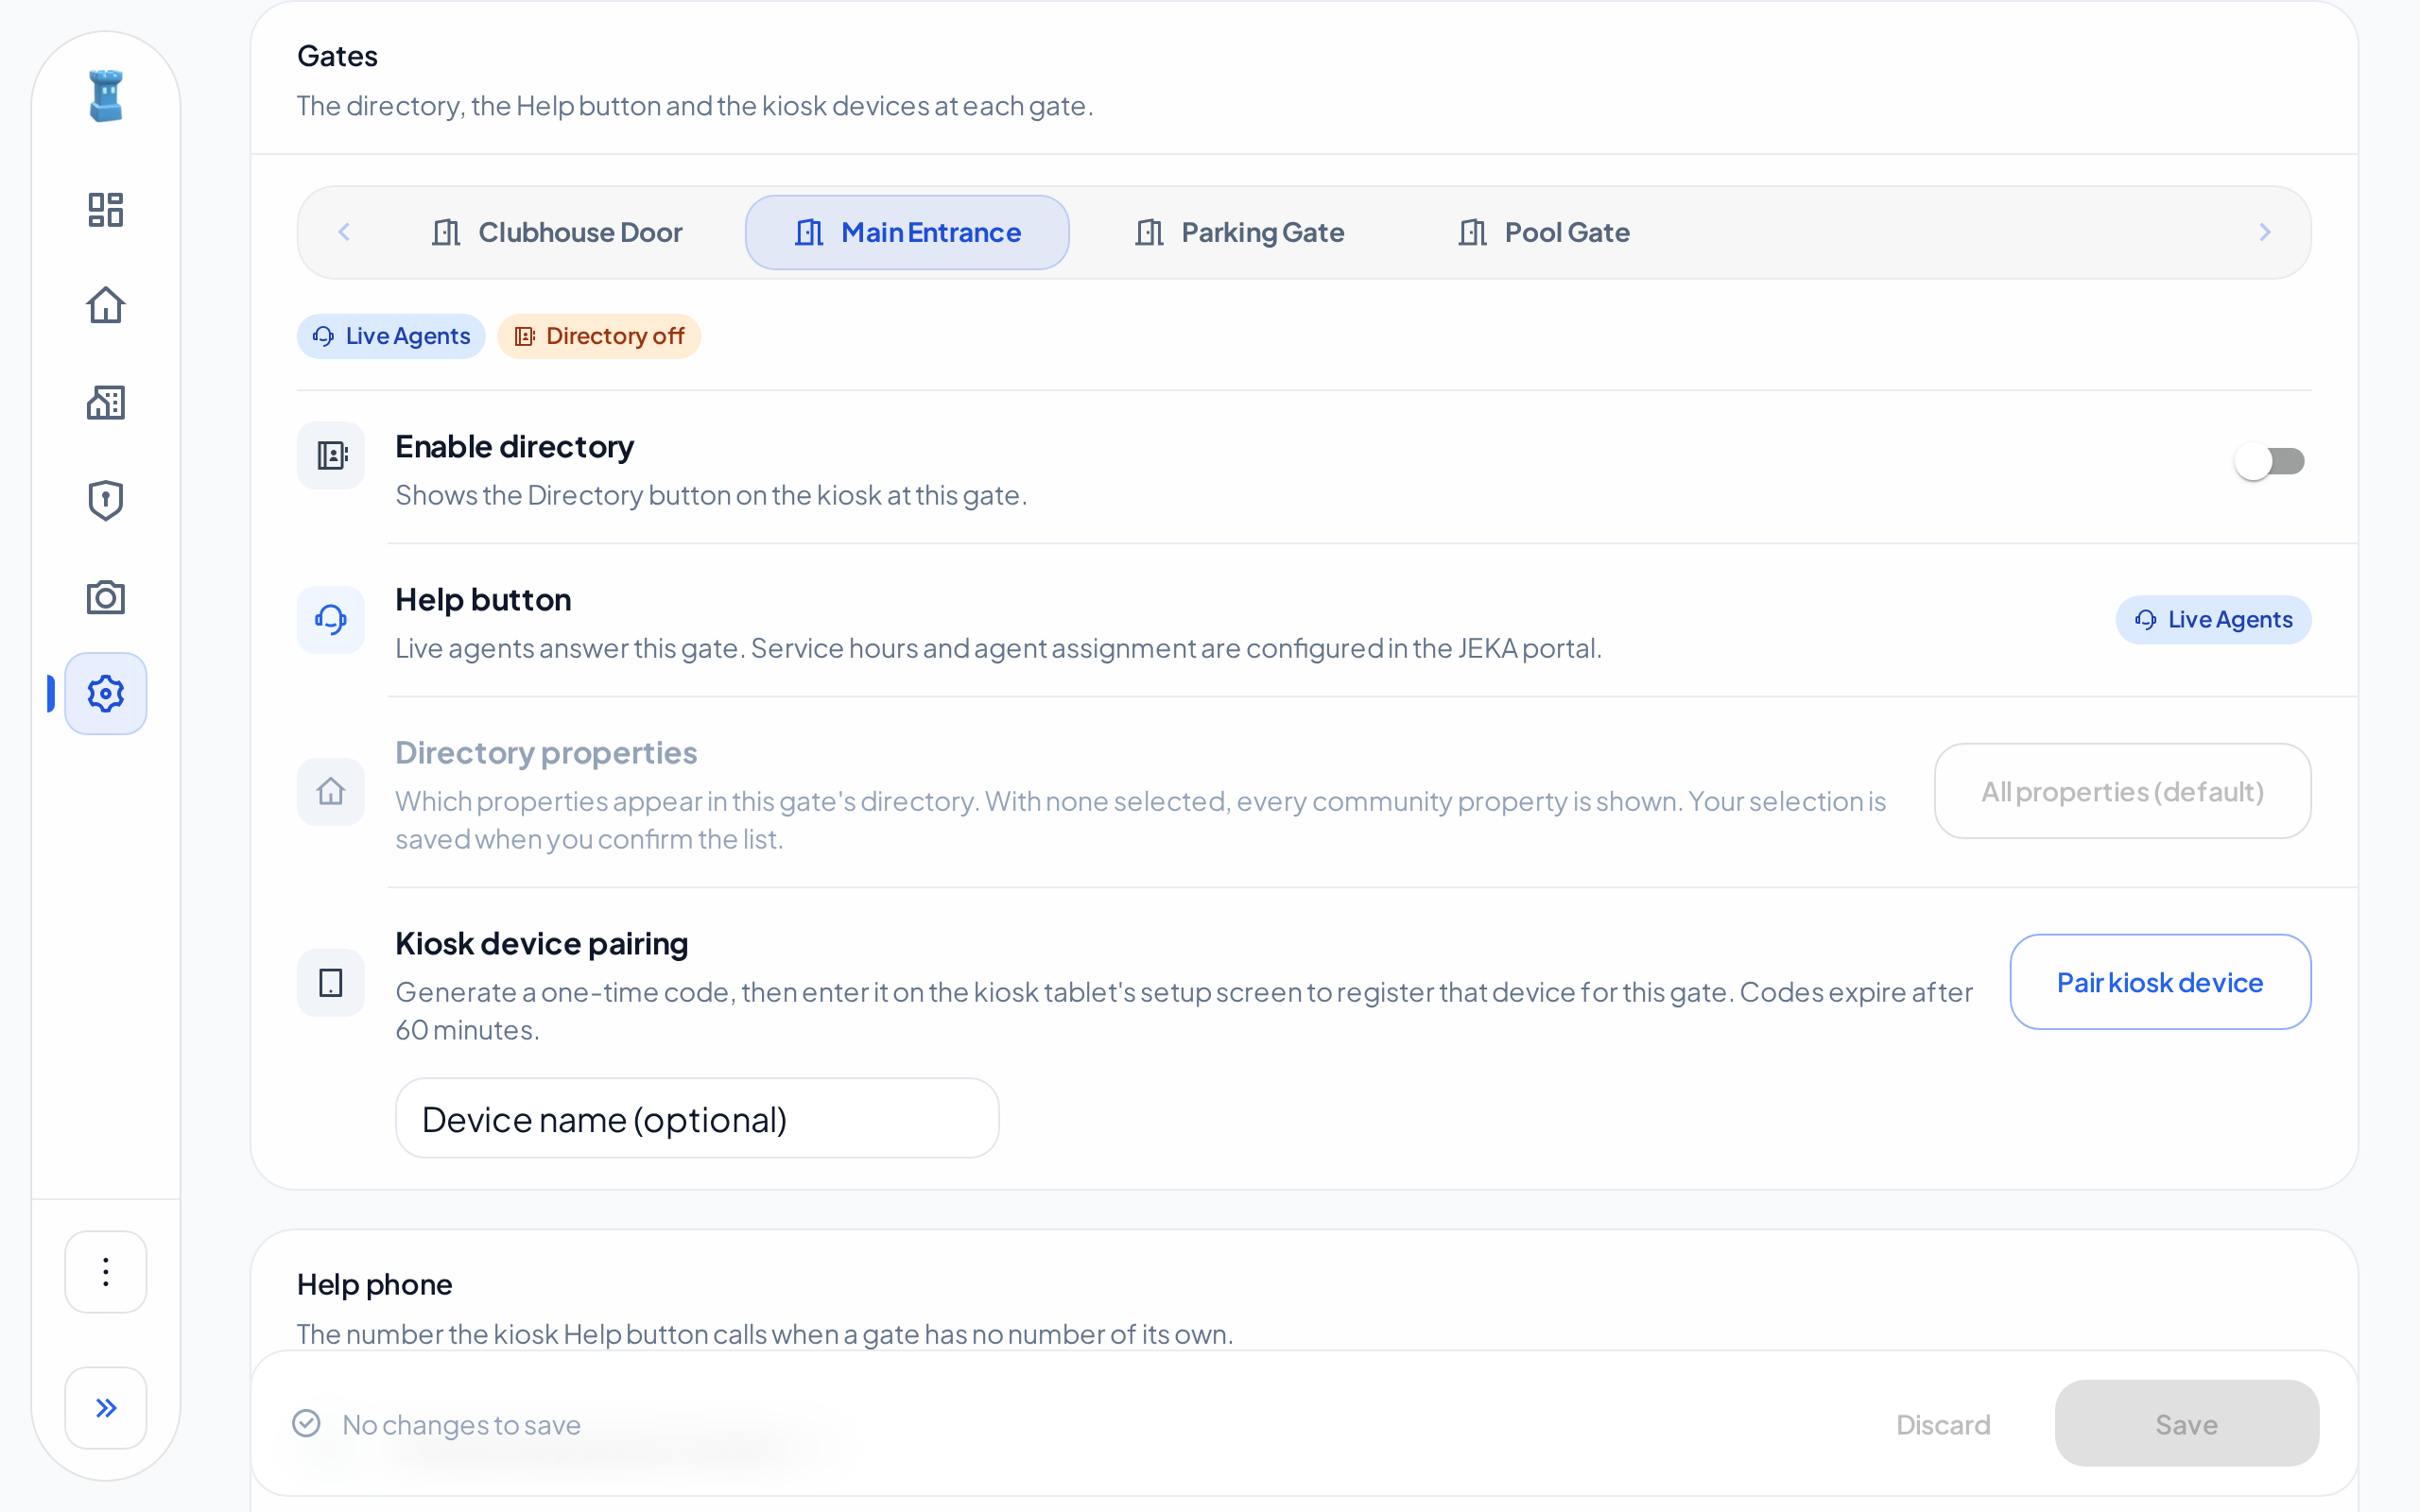
Task: Open the three-dot more menu in sidebar
Action: click(106, 1272)
